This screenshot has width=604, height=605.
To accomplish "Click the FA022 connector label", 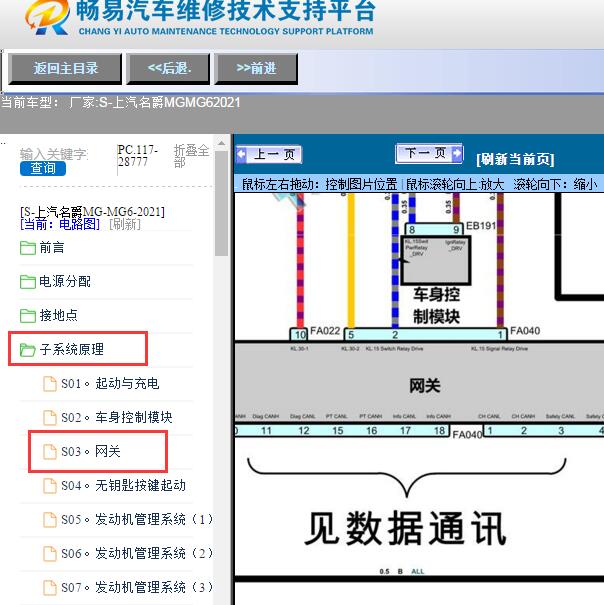I will pos(325,331).
